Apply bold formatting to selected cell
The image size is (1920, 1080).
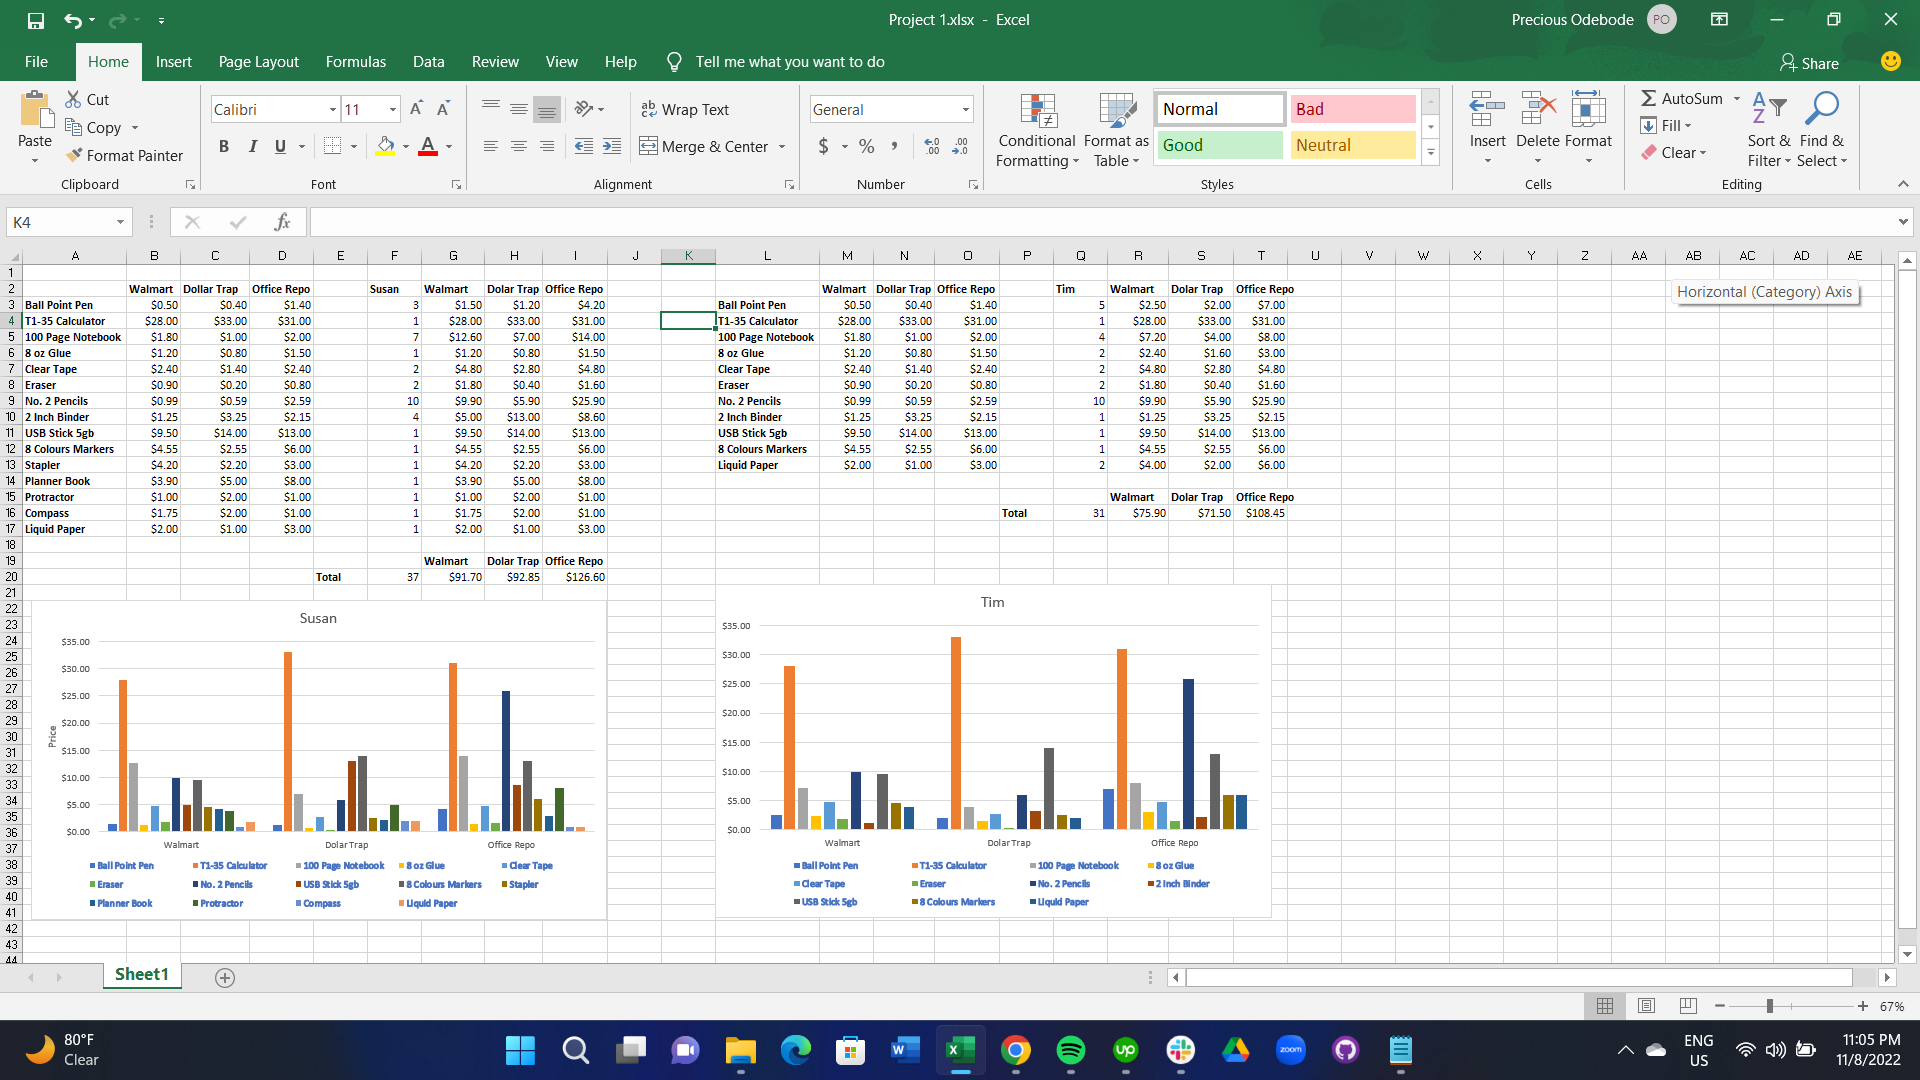pos(224,146)
